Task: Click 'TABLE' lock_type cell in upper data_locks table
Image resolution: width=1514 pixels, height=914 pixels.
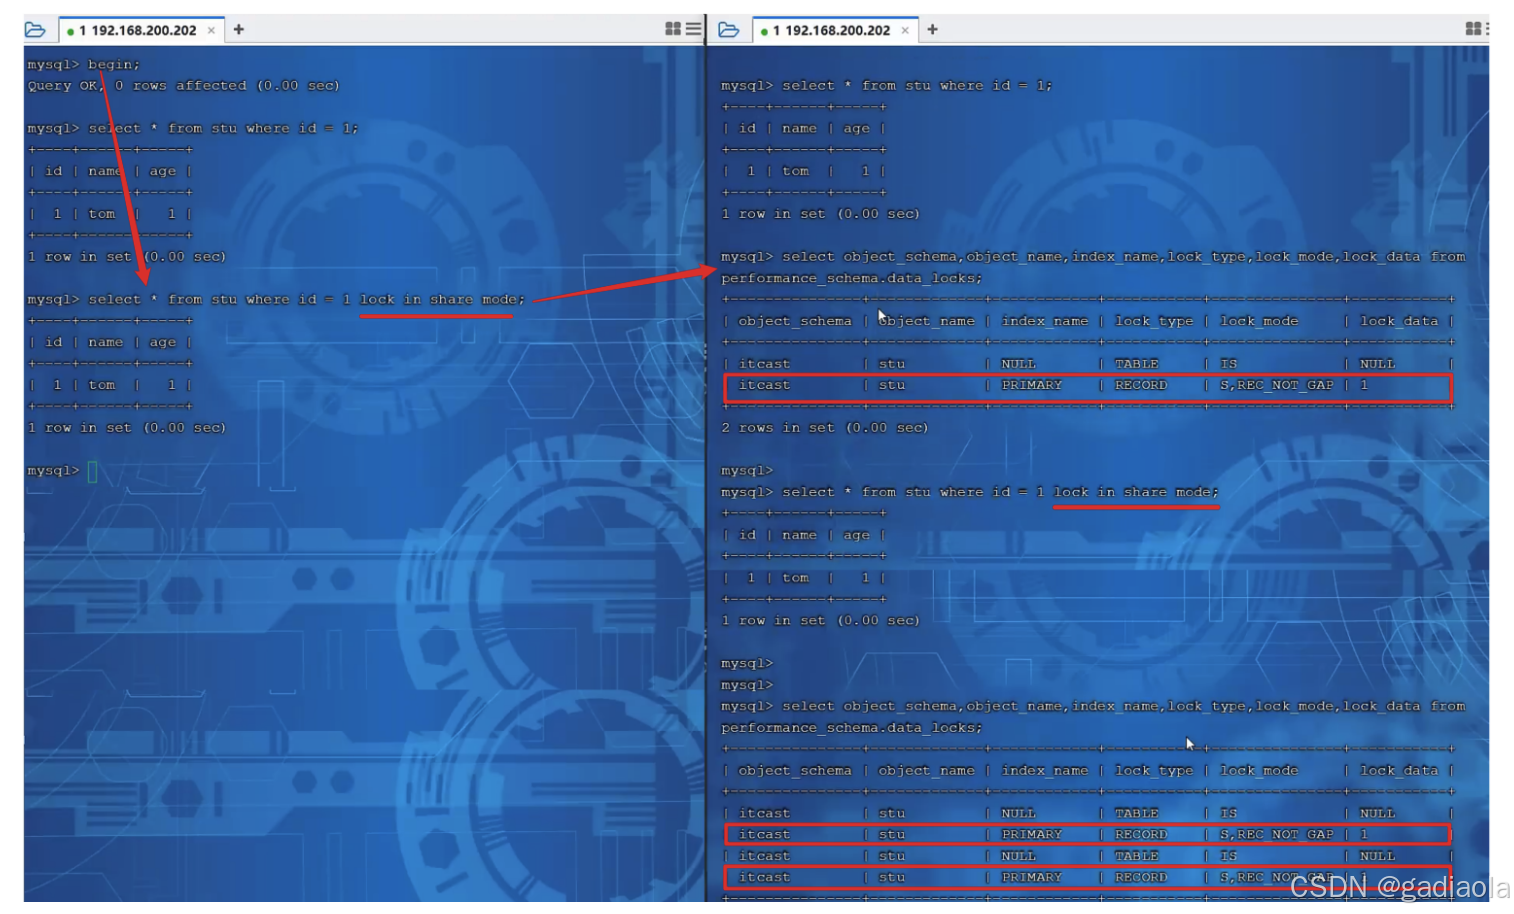Action: (x=1137, y=364)
